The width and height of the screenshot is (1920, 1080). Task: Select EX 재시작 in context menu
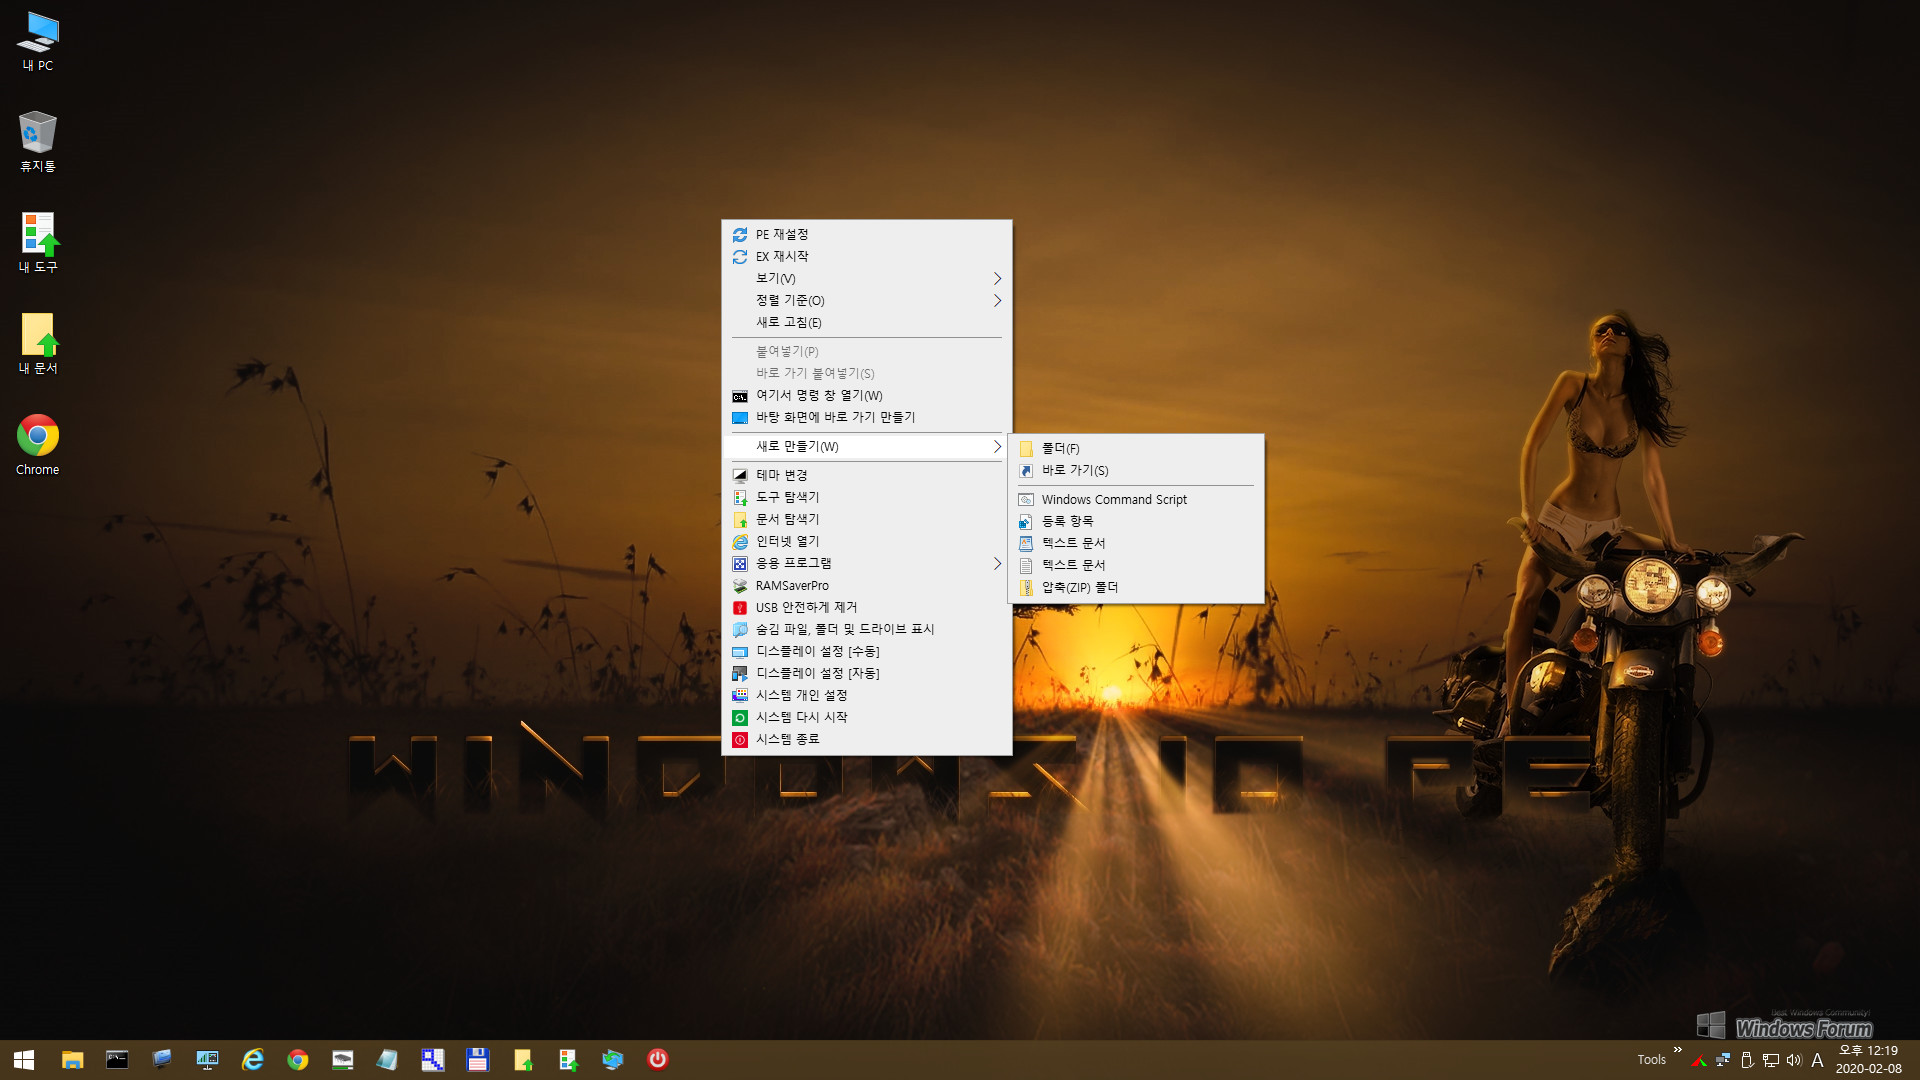(x=866, y=256)
